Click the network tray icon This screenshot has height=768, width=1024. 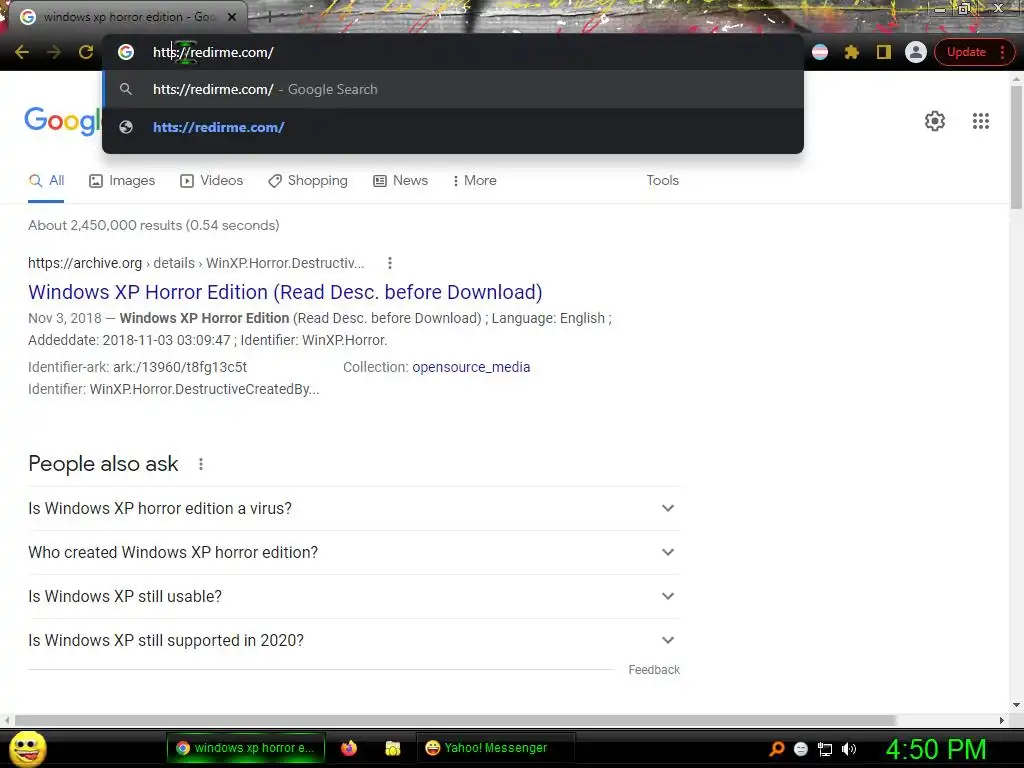point(825,749)
